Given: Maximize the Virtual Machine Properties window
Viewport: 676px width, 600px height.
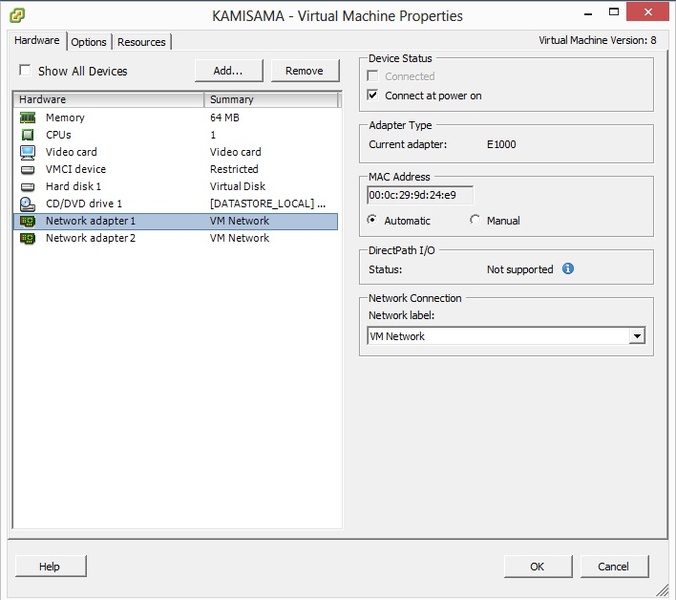Looking at the screenshot, I should click(x=614, y=12).
